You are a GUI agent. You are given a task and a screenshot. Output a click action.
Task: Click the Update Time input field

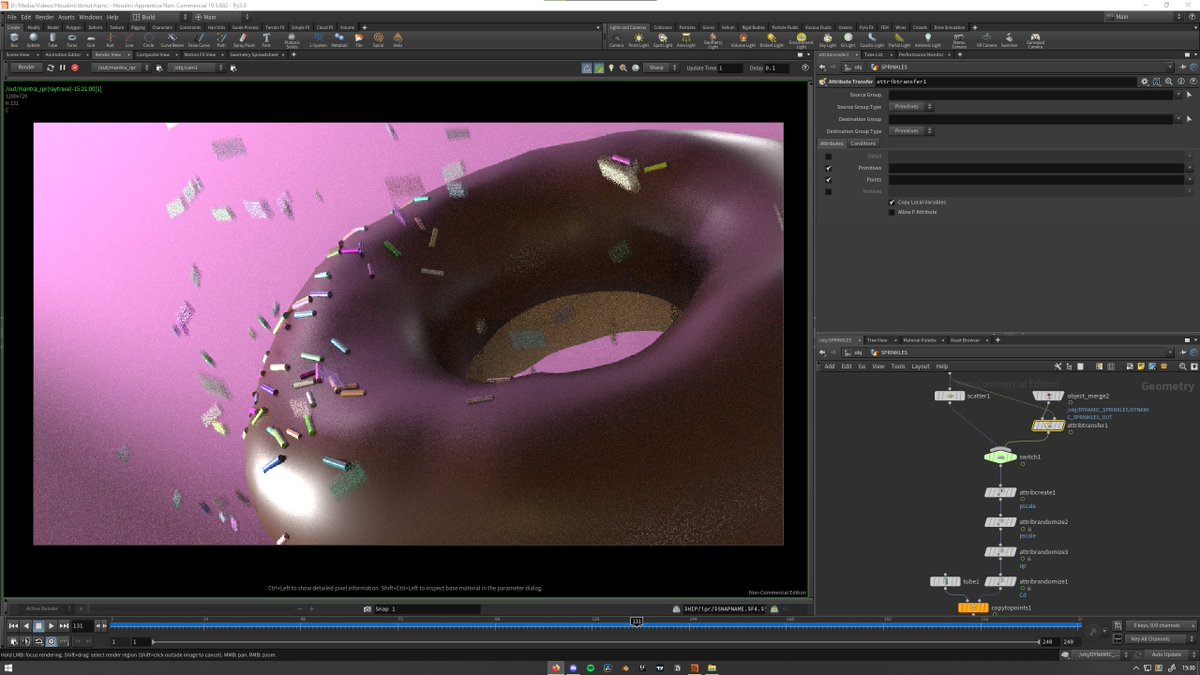pos(730,68)
